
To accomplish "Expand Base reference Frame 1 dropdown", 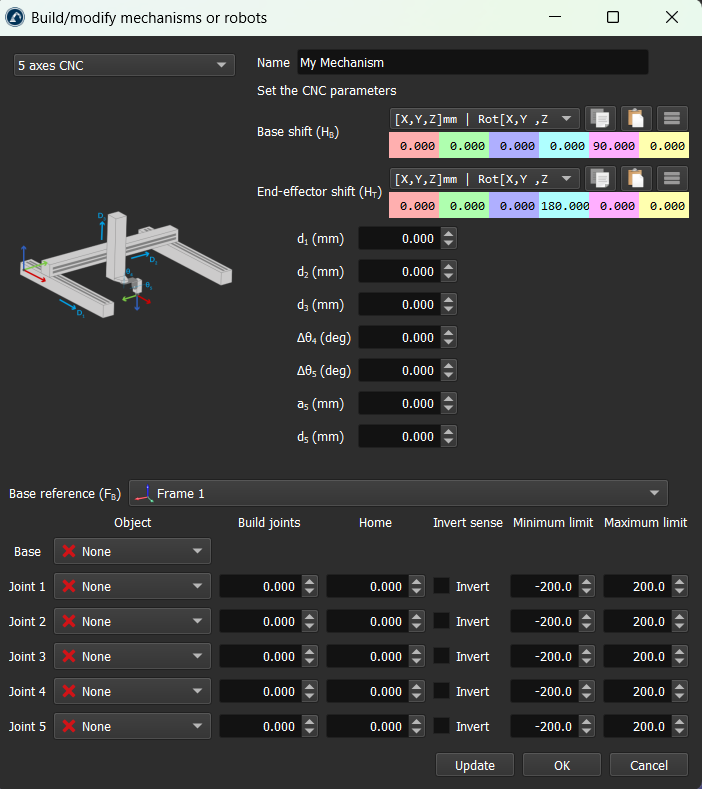I will pos(398,493).
